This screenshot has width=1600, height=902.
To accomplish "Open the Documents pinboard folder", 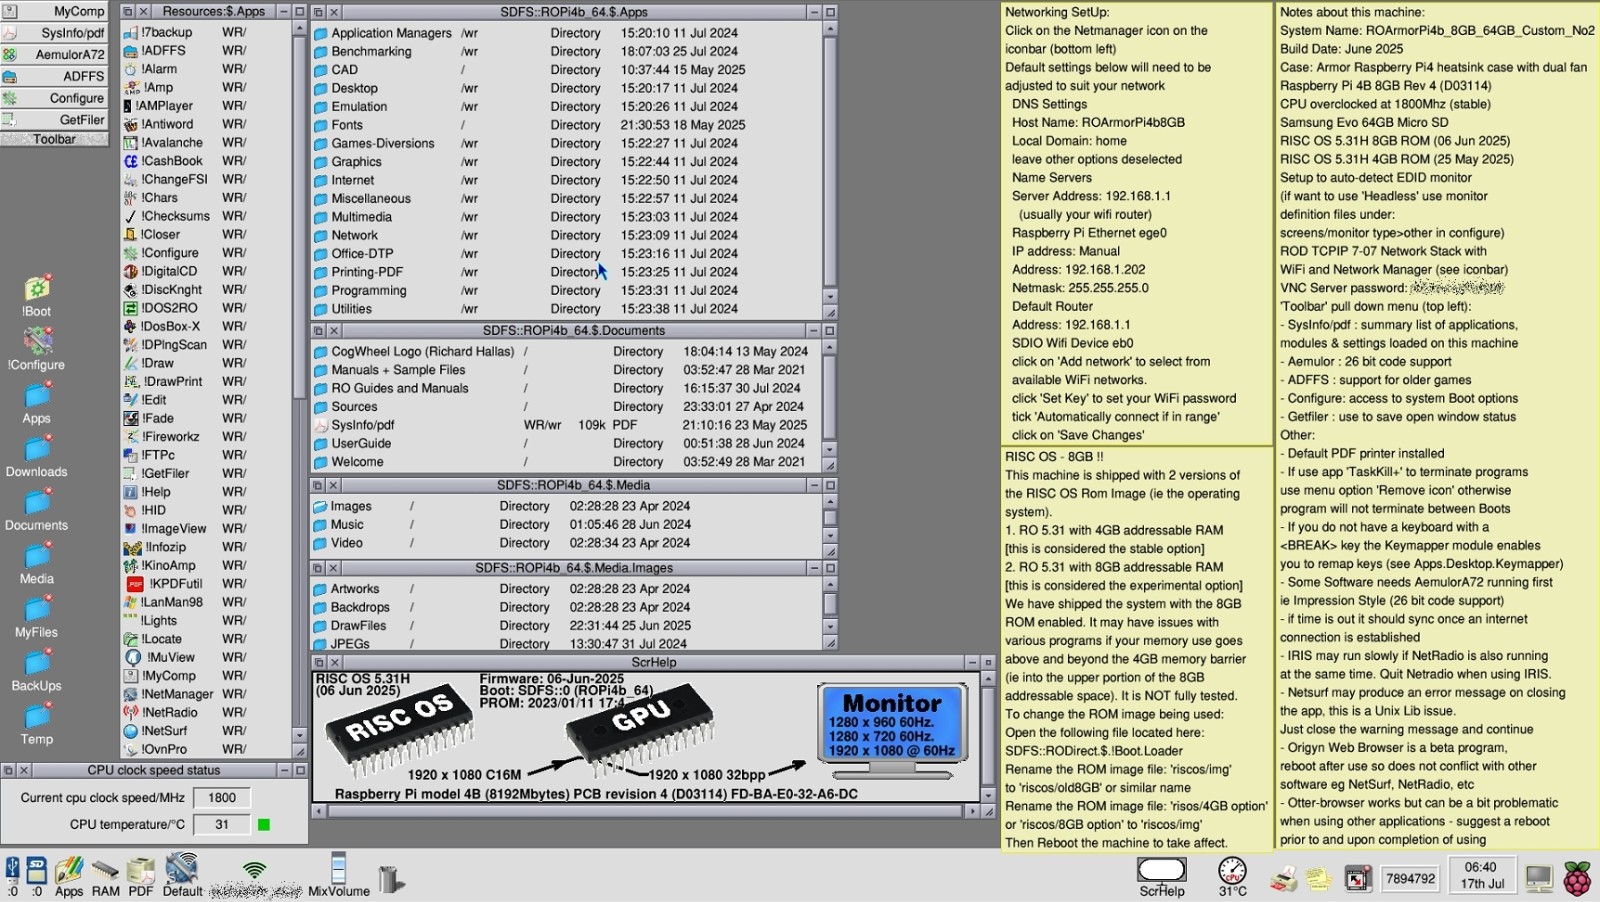I will click(x=37, y=509).
